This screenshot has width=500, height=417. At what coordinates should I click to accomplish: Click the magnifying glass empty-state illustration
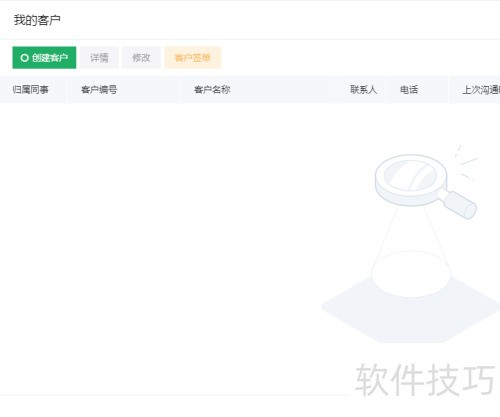click(x=411, y=244)
